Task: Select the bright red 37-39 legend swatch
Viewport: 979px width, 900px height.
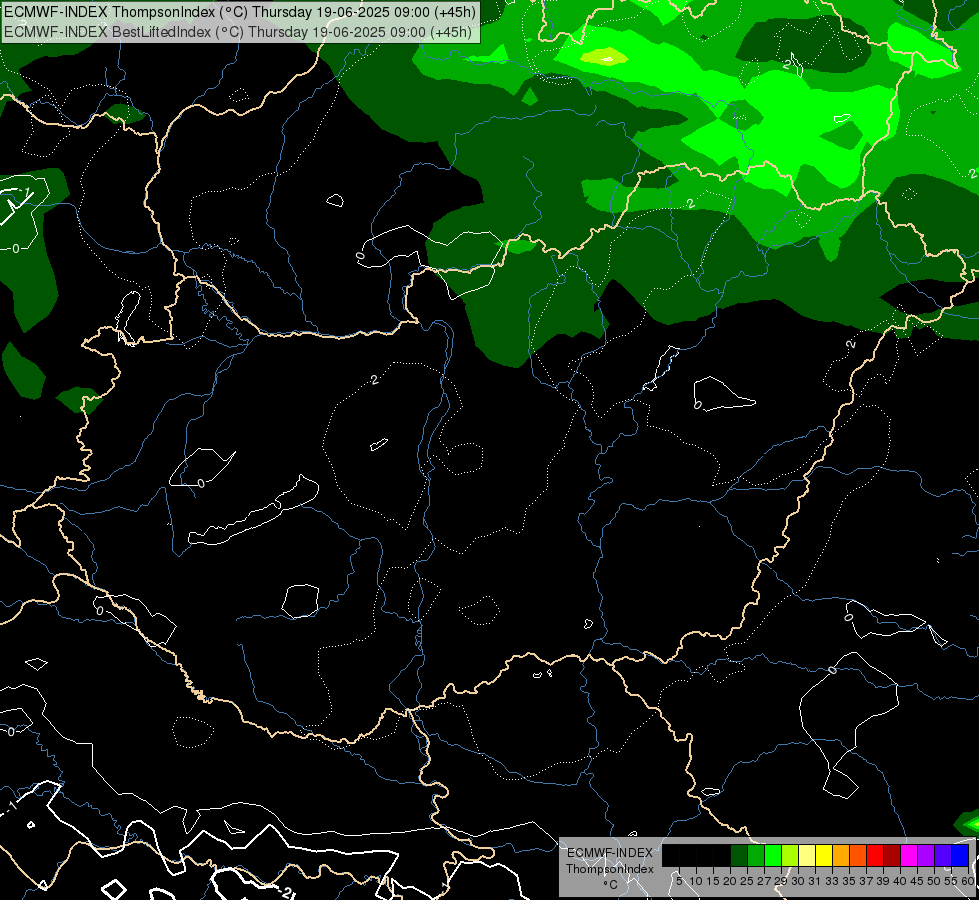Action: (875, 855)
